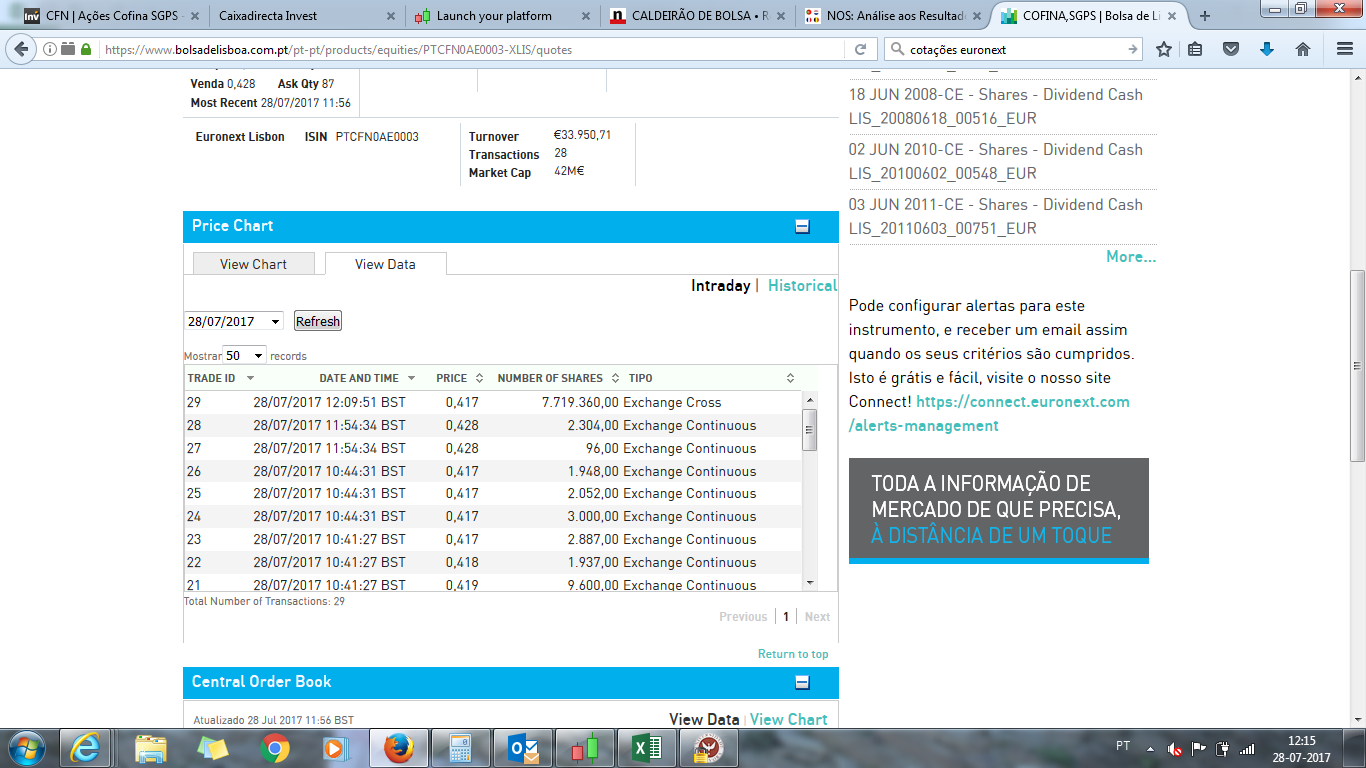
Task: Go to the Next page of transactions
Action: 817,617
